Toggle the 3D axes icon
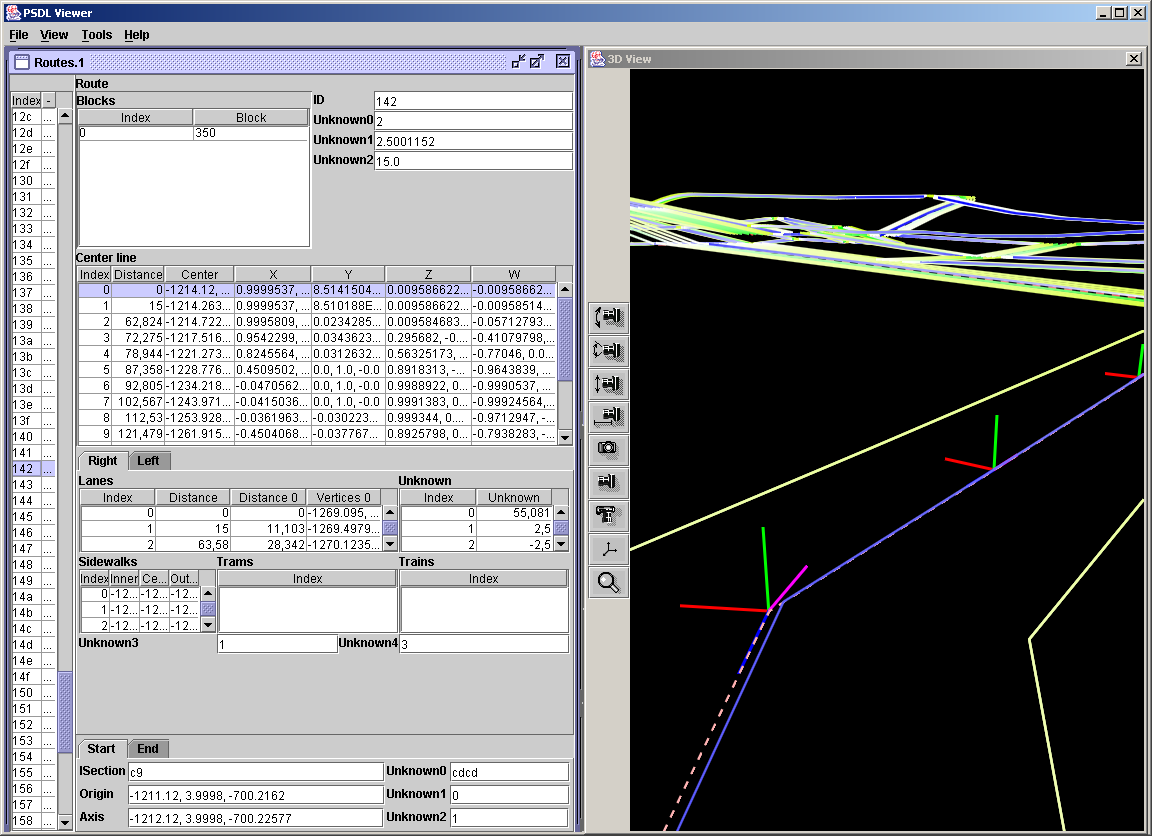 click(608, 549)
